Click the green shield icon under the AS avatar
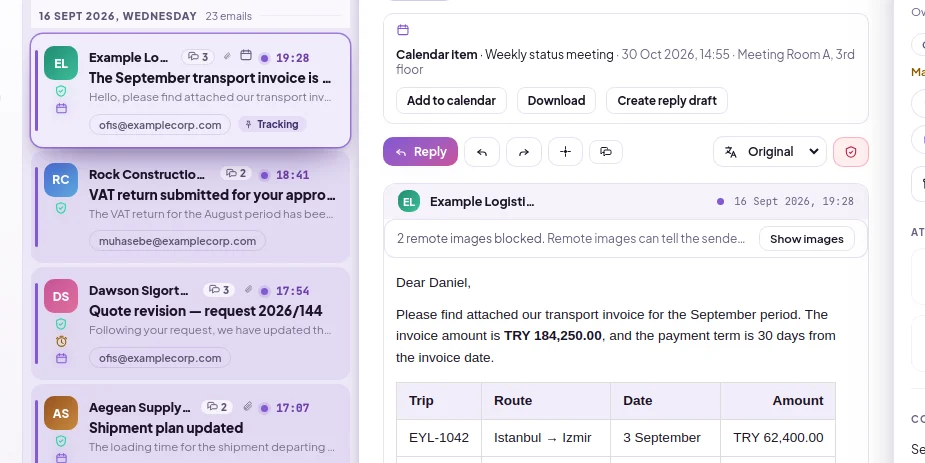The height and width of the screenshot is (463, 925). [61, 441]
